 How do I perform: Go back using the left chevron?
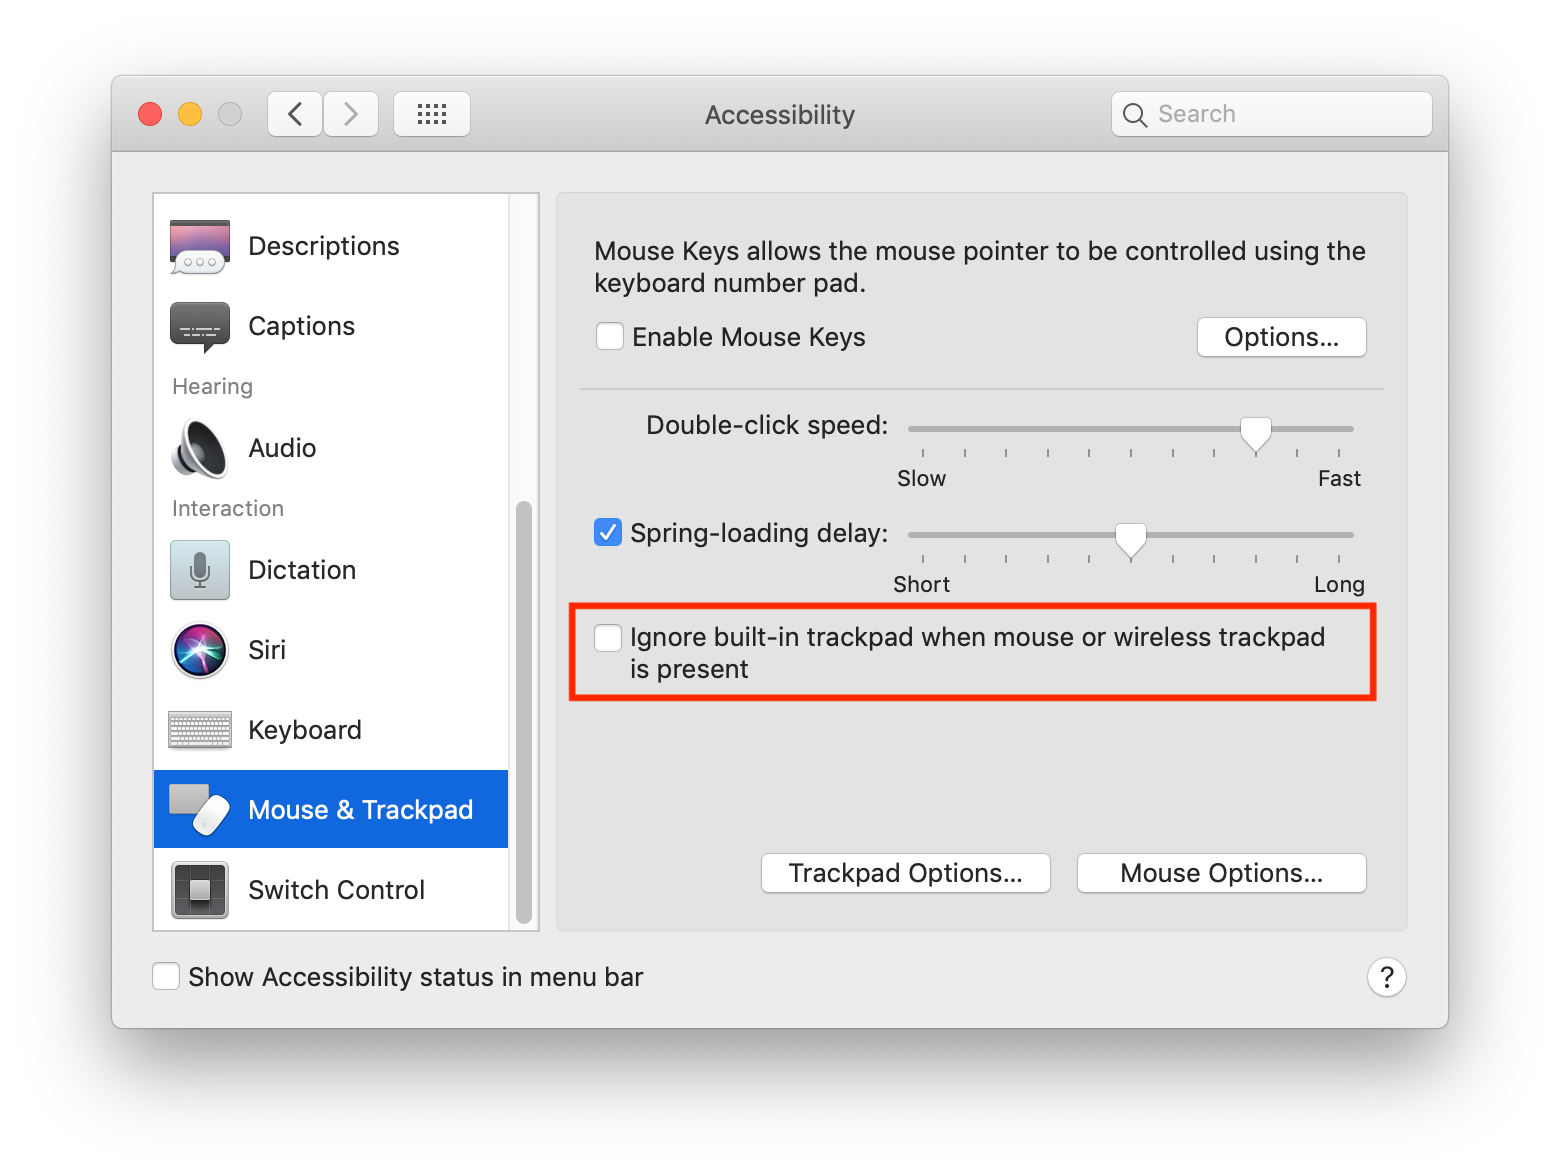(x=295, y=114)
